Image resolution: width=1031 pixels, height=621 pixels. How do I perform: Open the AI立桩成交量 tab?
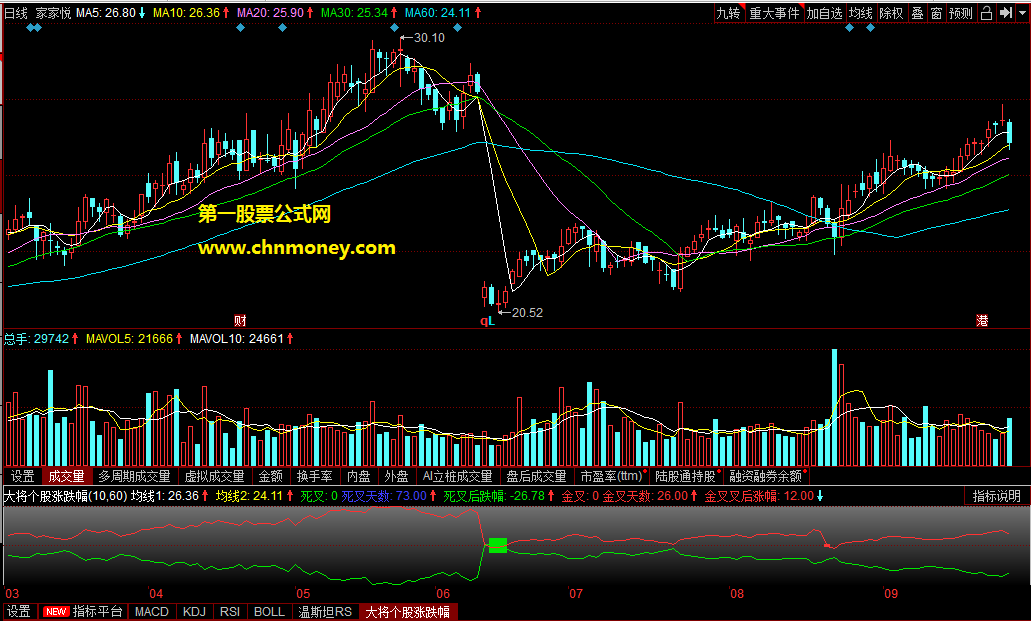(458, 476)
